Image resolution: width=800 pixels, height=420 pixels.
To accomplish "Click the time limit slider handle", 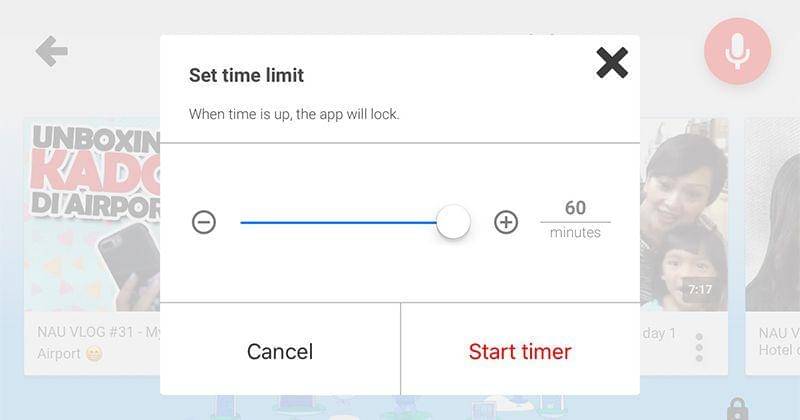I will coord(453,222).
